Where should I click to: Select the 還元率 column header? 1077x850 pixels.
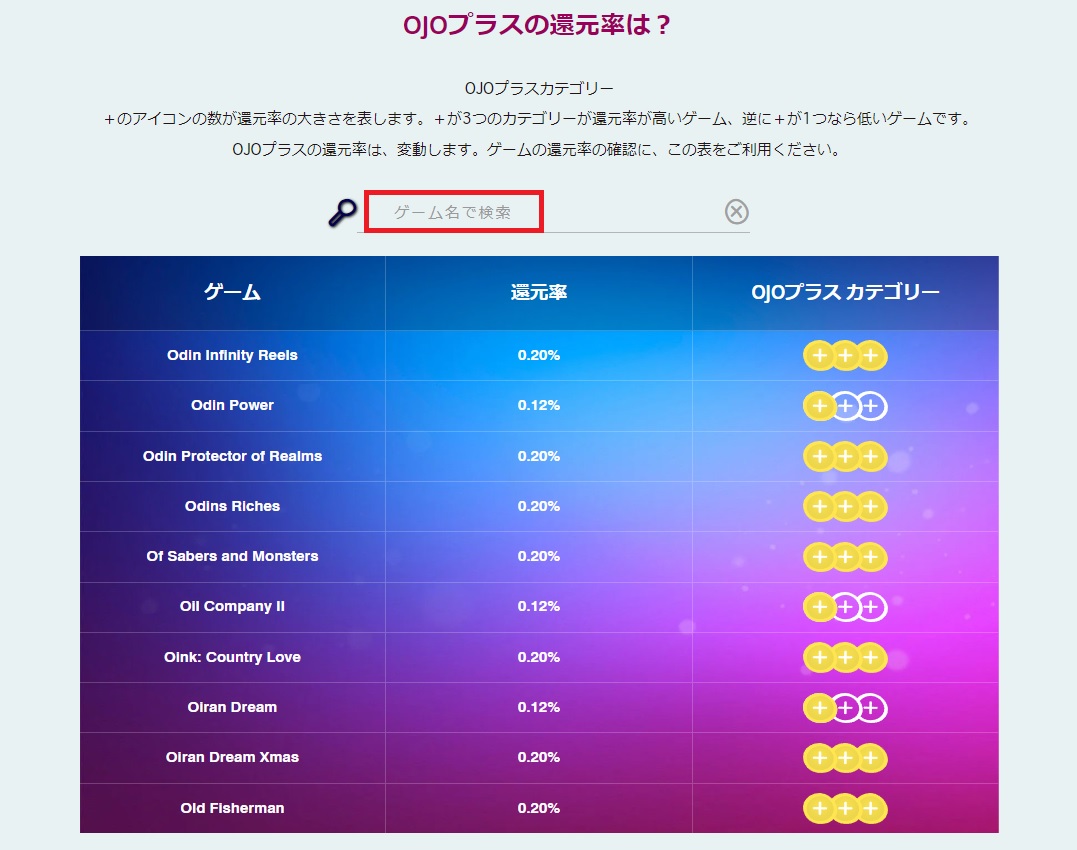(538, 292)
